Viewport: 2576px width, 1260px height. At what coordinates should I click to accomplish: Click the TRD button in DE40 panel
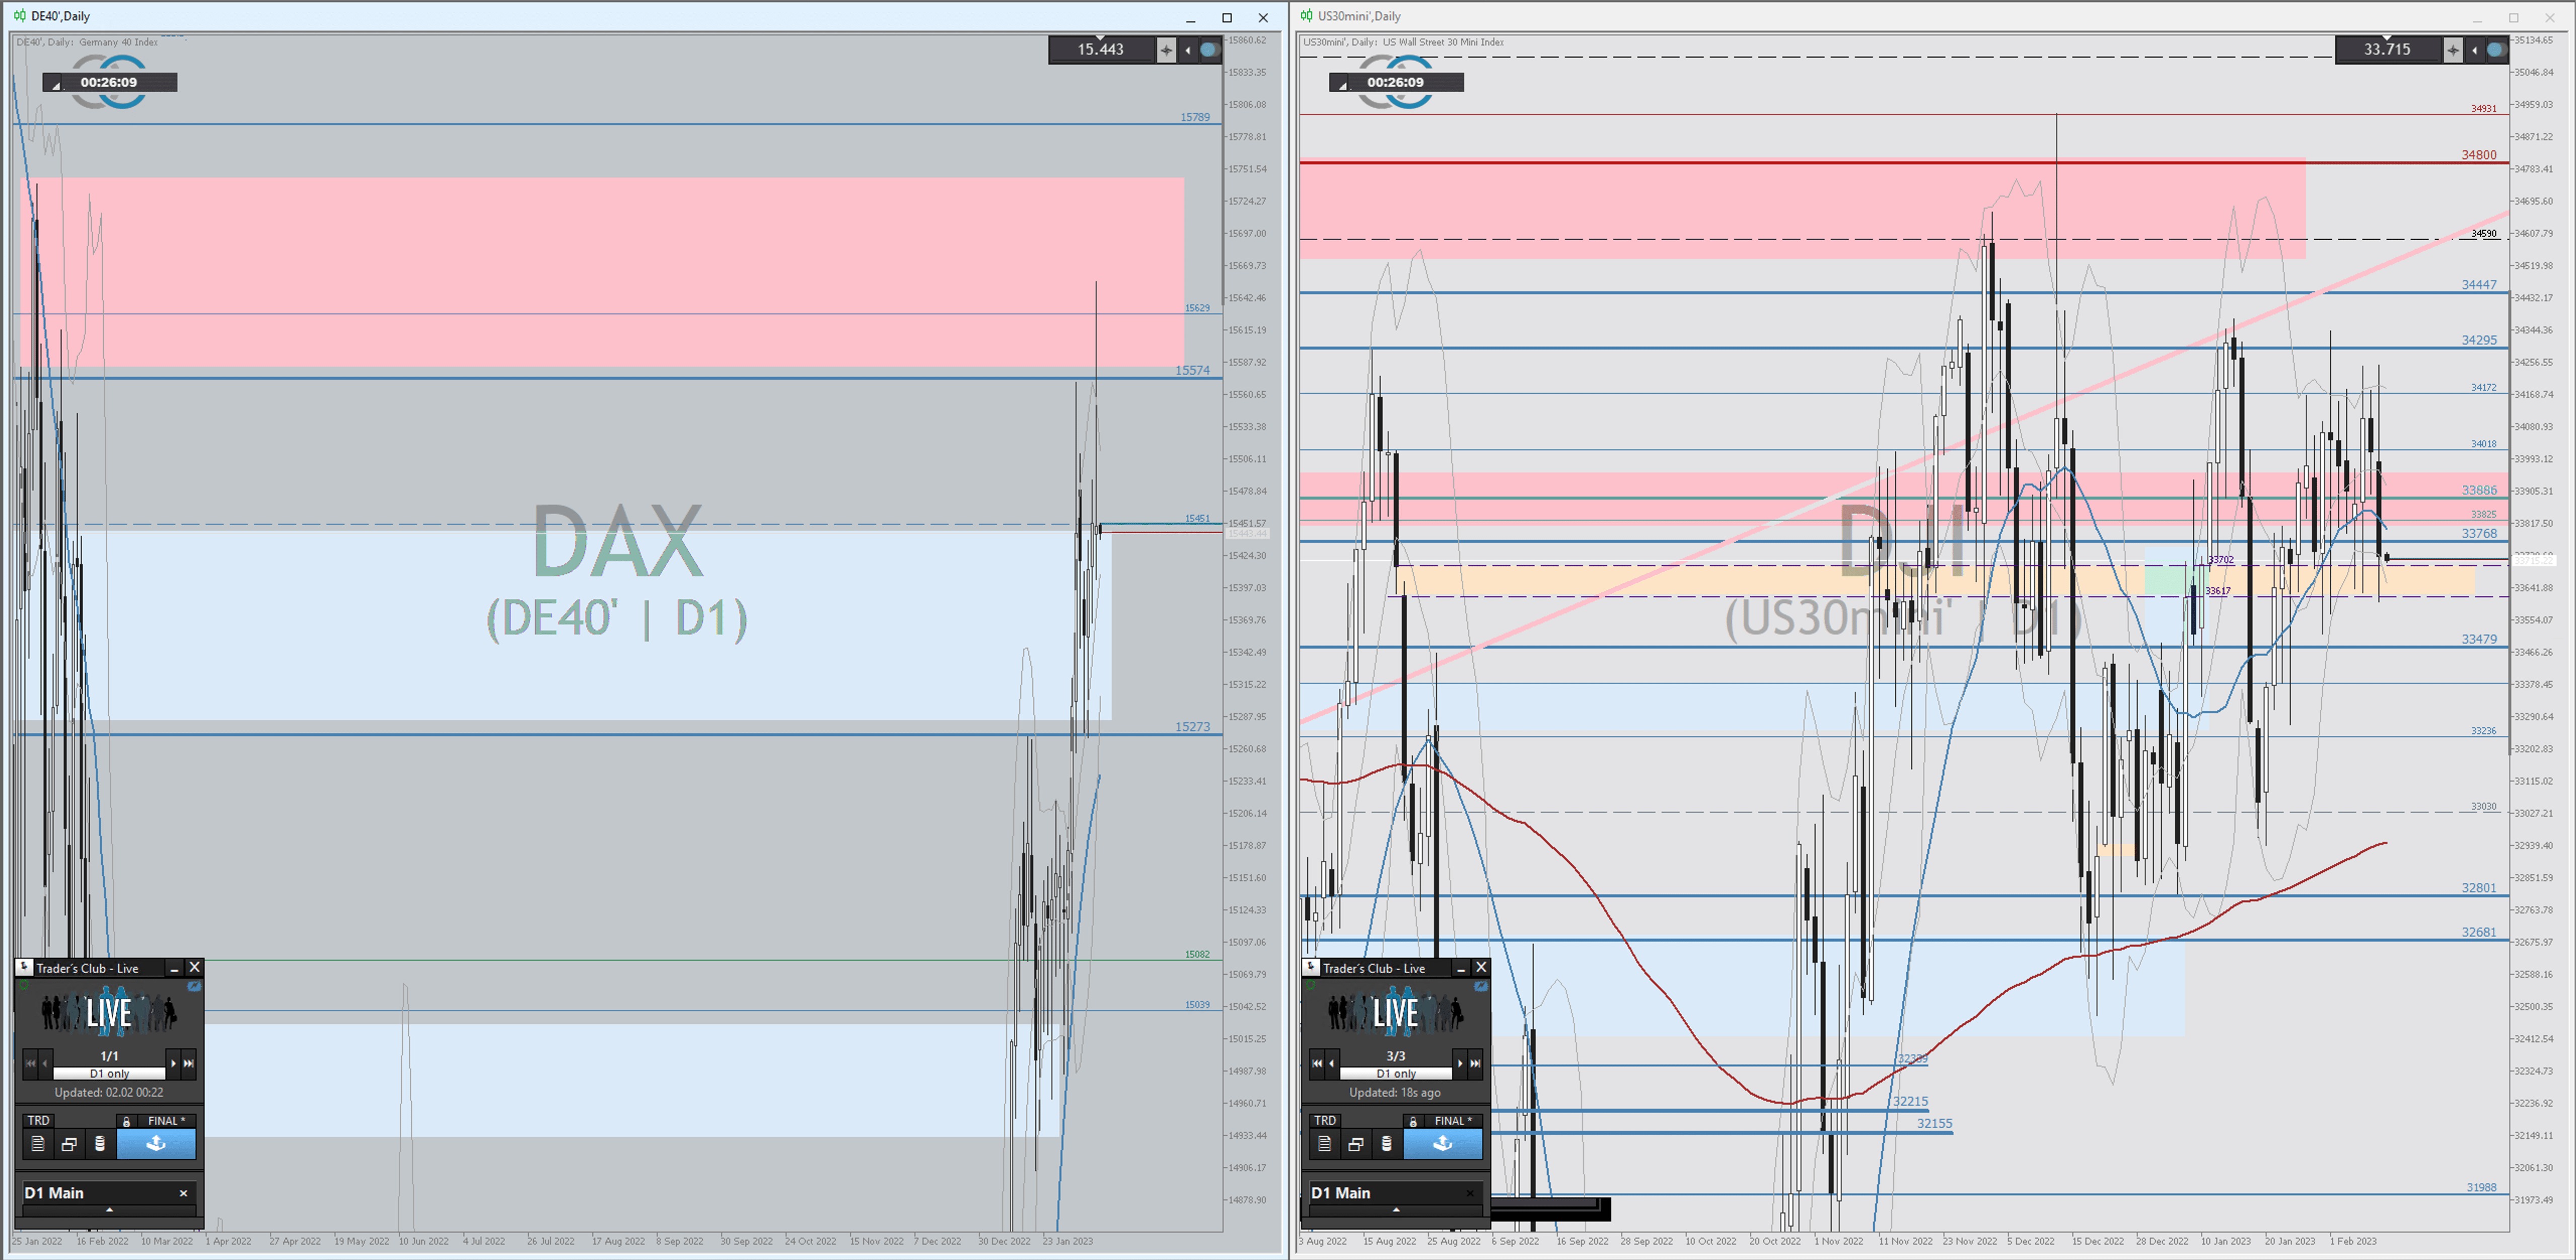pos(38,1120)
